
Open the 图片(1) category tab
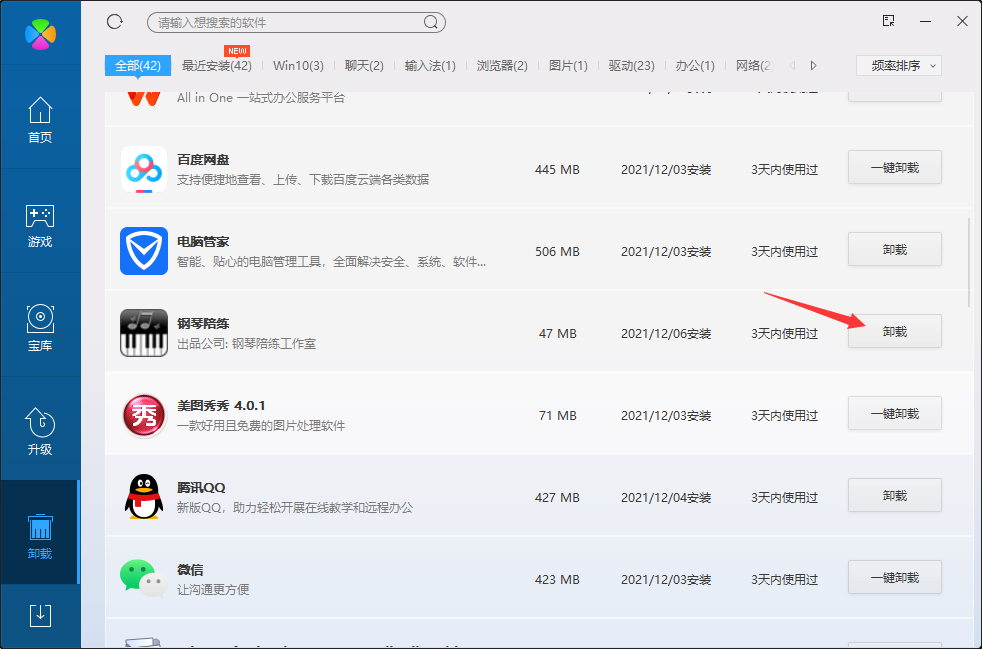568,66
